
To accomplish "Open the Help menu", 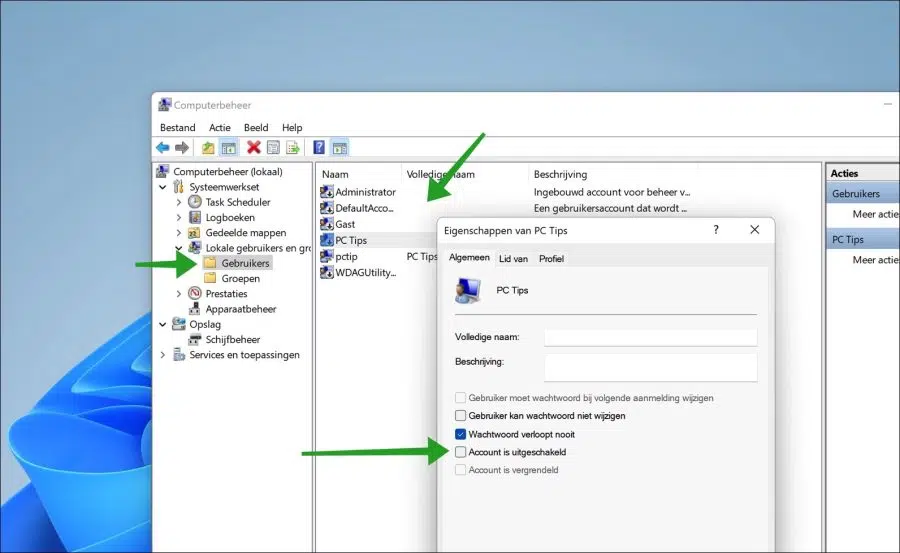I will click(x=292, y=127).
